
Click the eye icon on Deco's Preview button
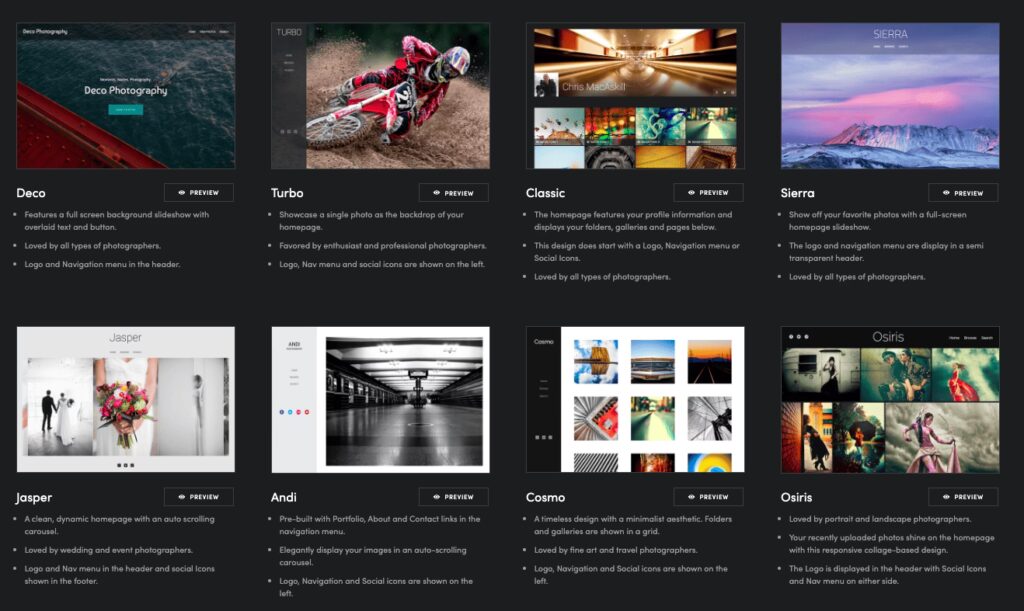click(x=182, y=193)
